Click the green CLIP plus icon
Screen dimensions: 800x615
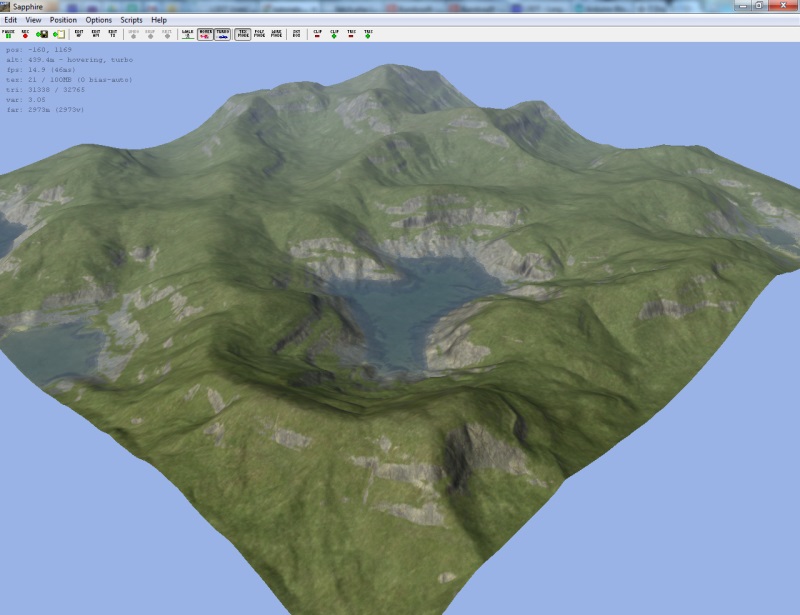point(334,33)
